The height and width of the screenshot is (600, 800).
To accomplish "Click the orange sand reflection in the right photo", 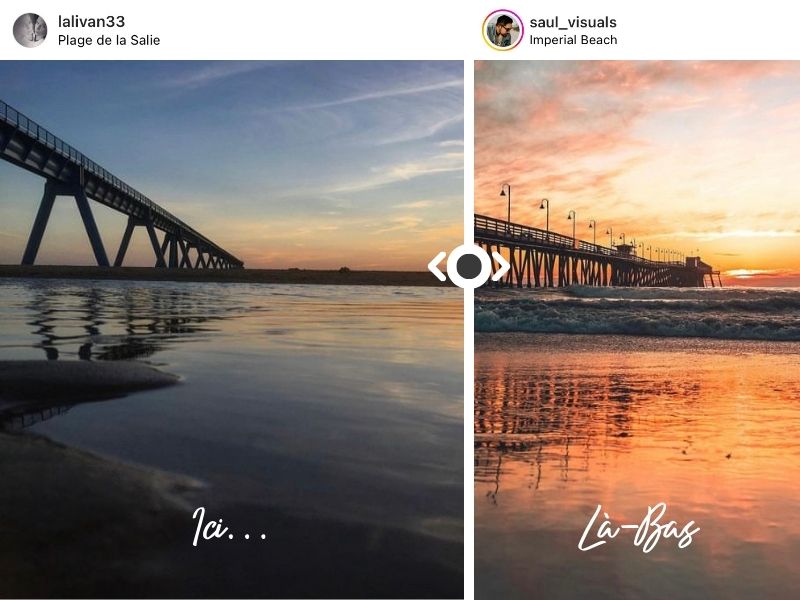I will (x=640, y=420).
